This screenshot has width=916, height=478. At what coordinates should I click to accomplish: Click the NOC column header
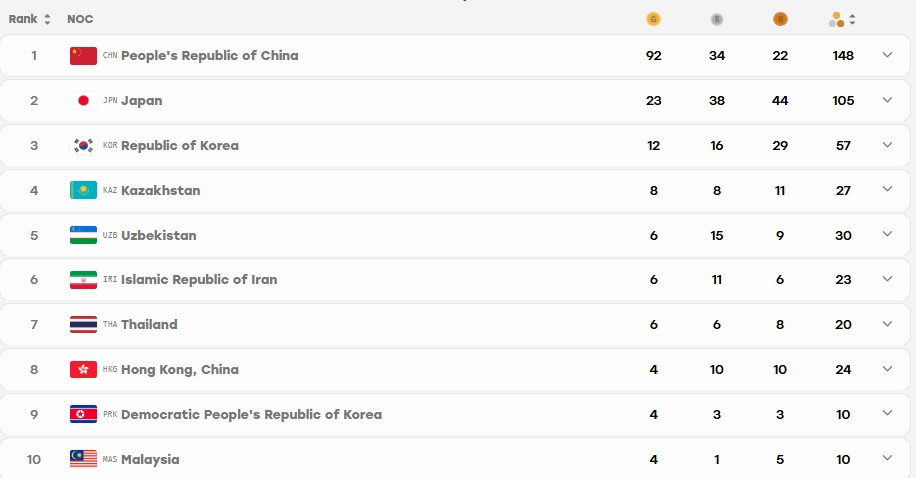click(x=80, y=19)
